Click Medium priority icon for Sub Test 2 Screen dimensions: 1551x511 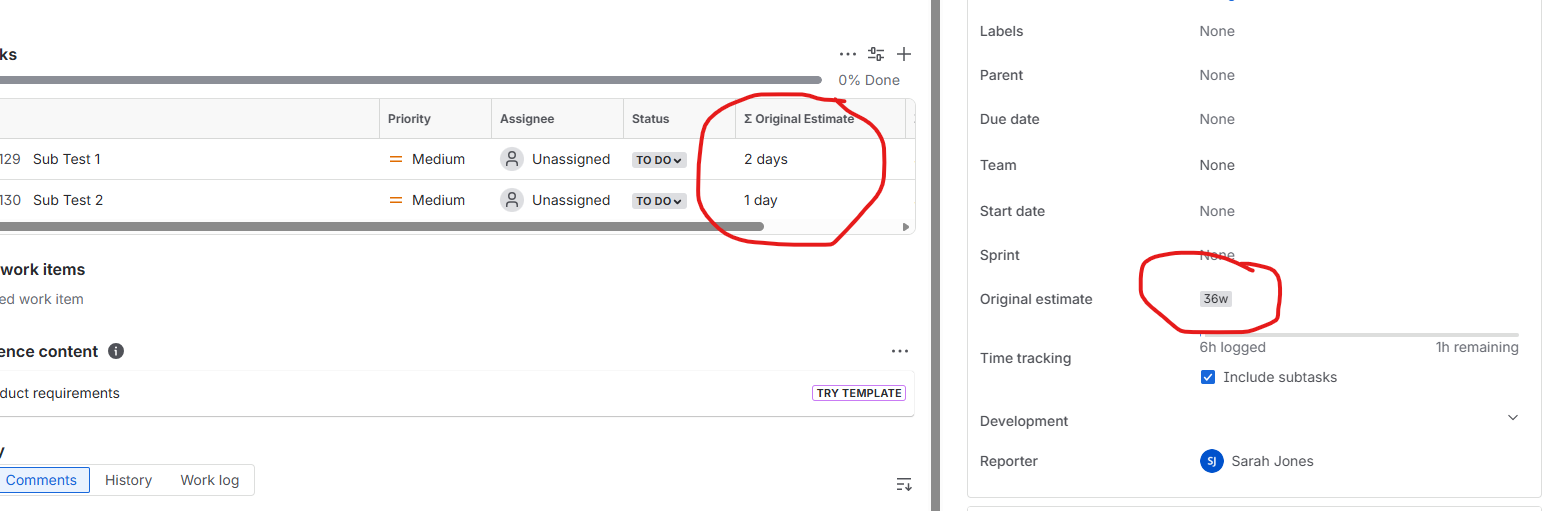[x=396, y=200]
